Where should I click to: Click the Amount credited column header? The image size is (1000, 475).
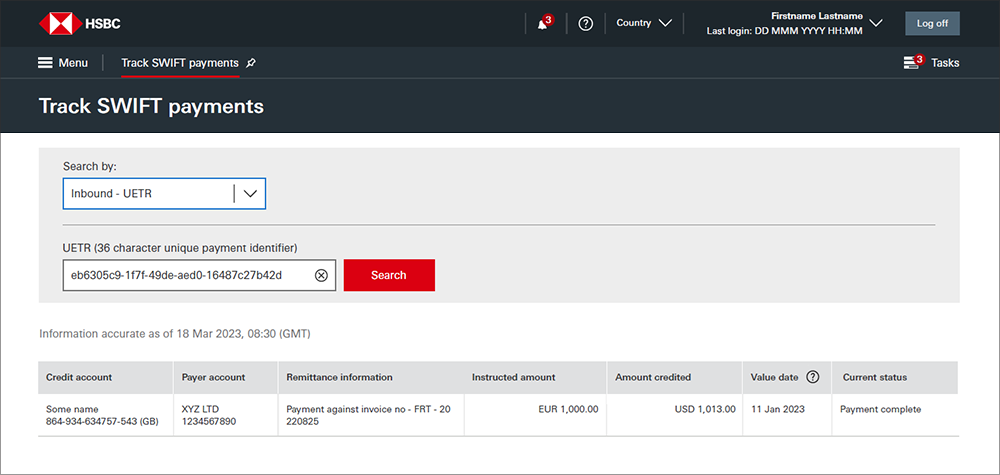652,377
